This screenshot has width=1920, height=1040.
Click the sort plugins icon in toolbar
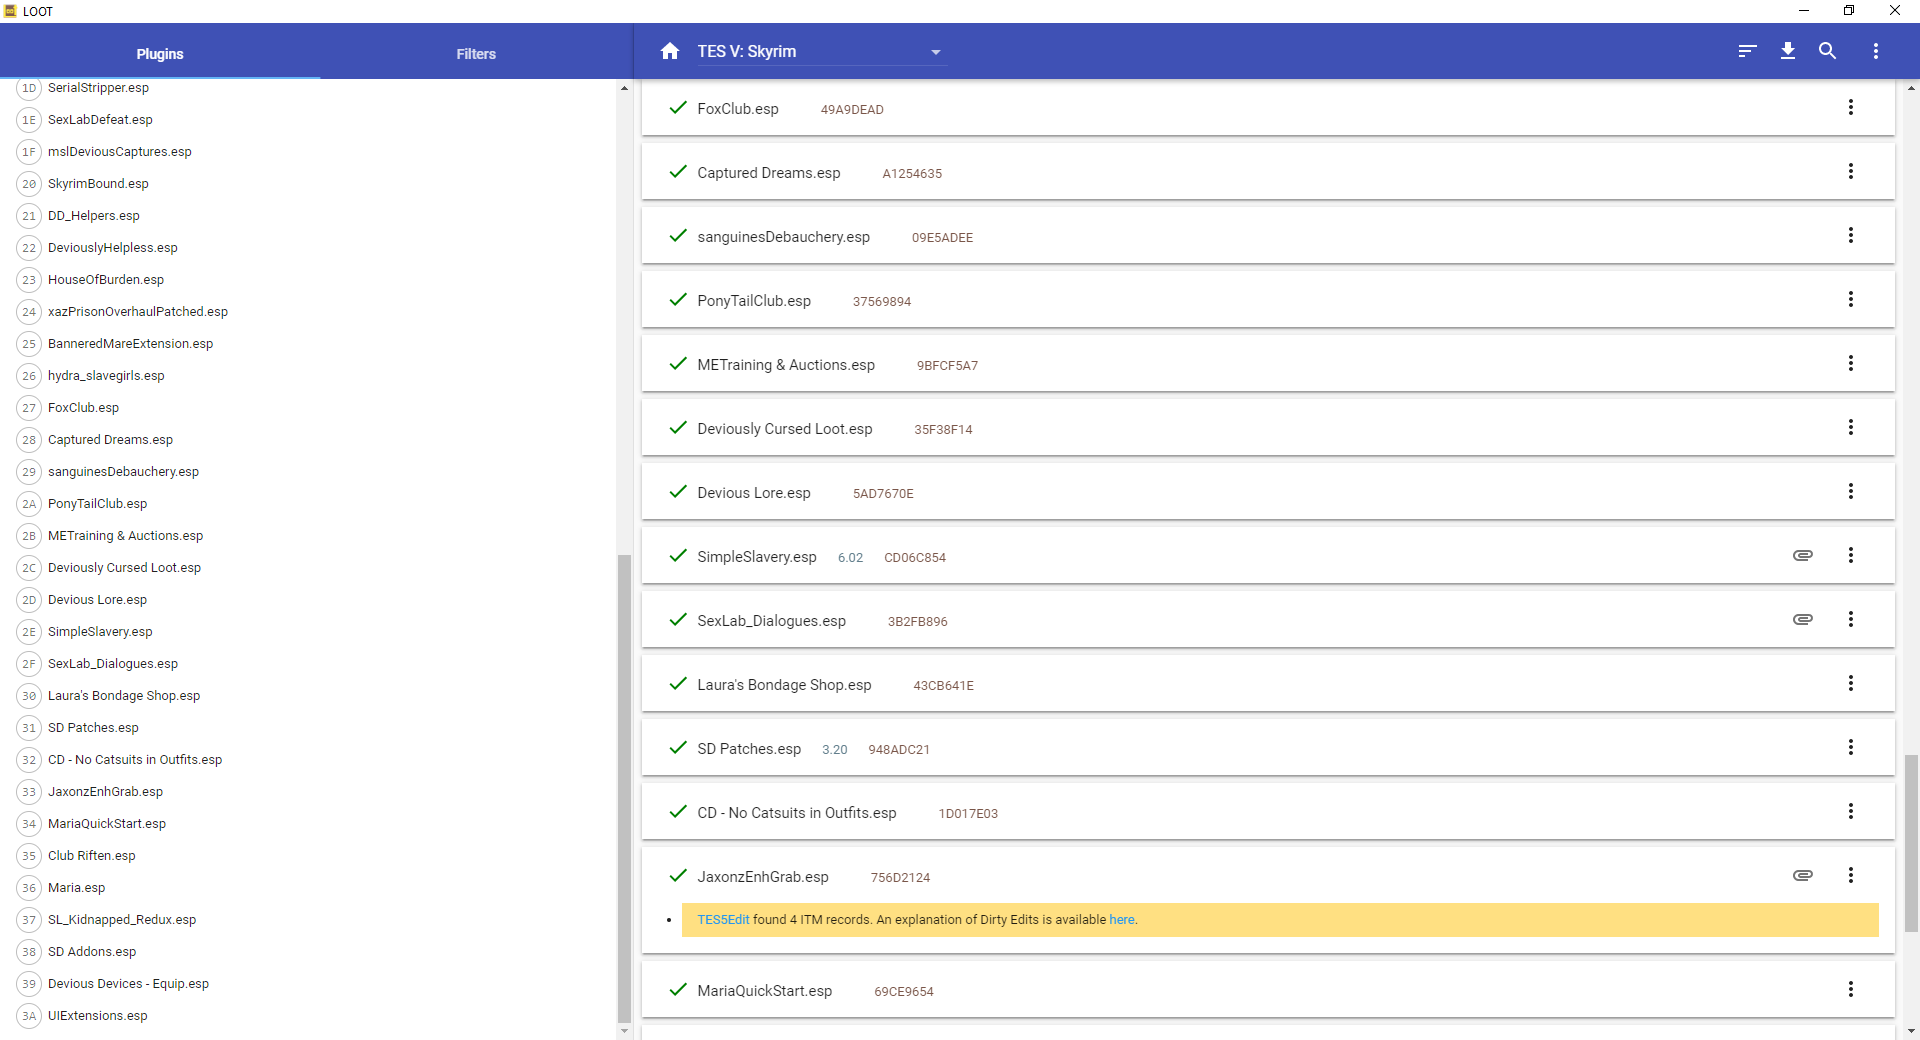(x=1747, y=51)
